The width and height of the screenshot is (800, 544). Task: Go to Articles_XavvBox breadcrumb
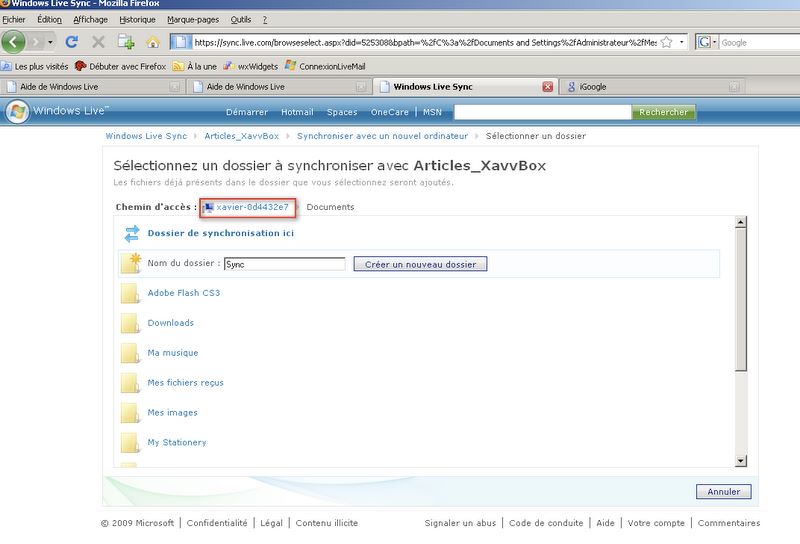(x=241, y=136)
